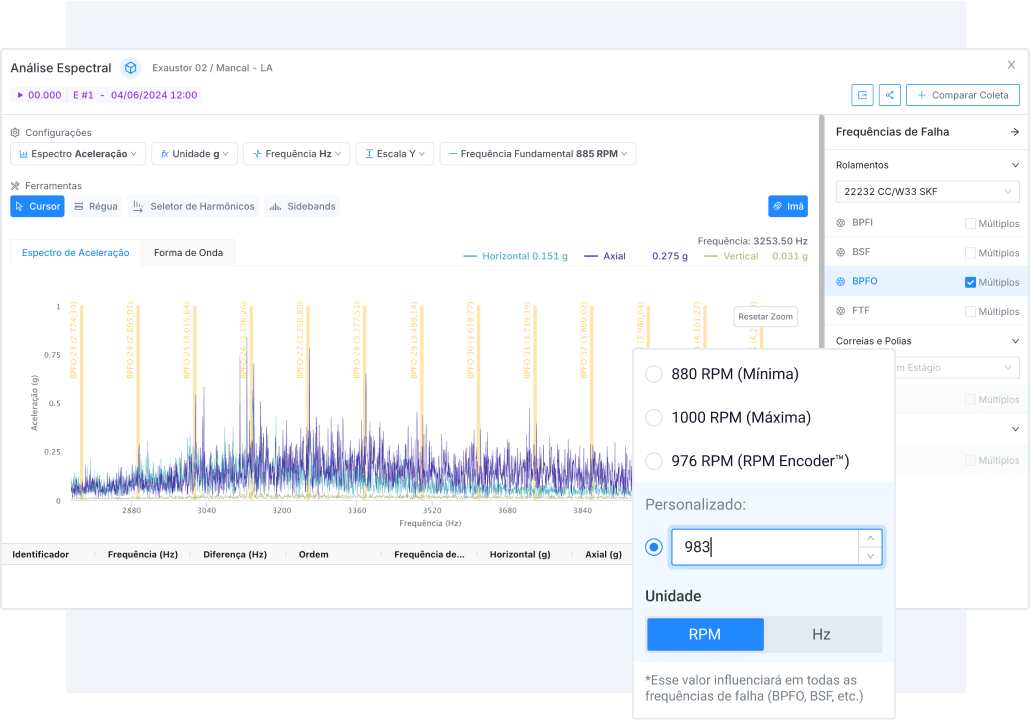Uncheck Múltiplos checkbox for BPFO
The height and width of the screenshot is (720, 1030).
970,282
